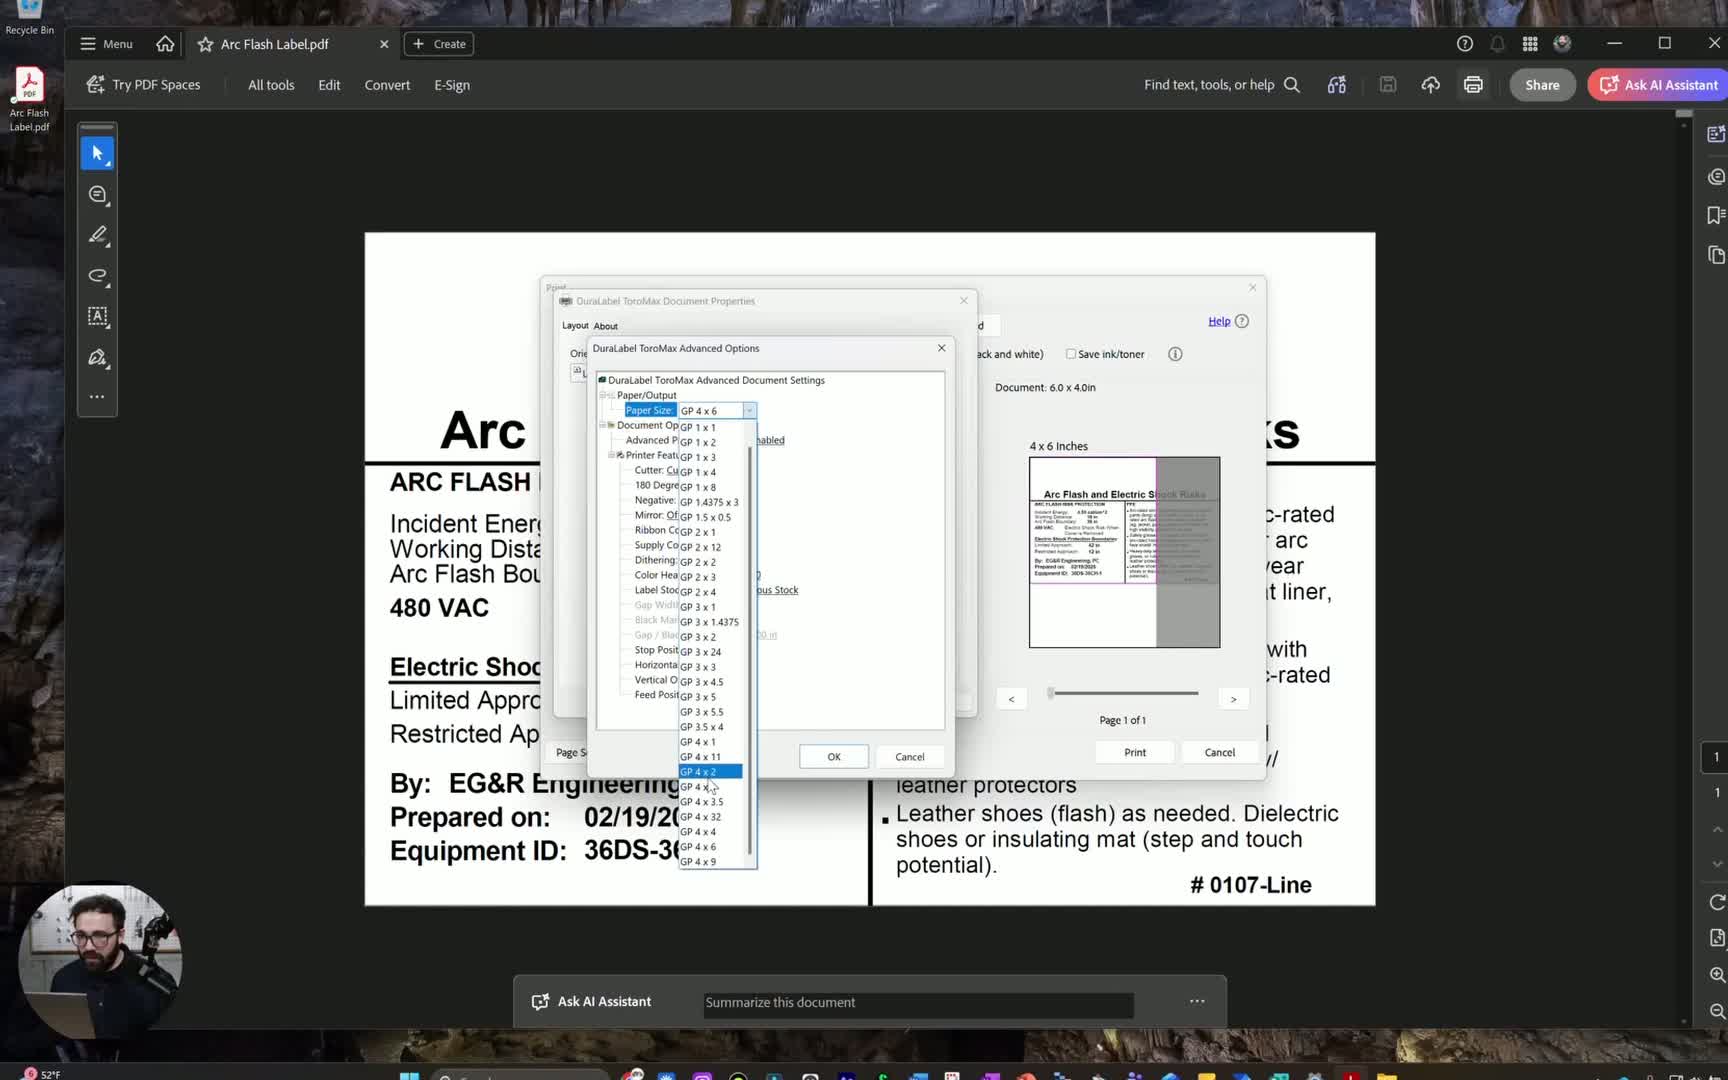Screen dimensions: 1728x1080
Task: Go to the previous preview page arrow
Action: click(1011, 699)
